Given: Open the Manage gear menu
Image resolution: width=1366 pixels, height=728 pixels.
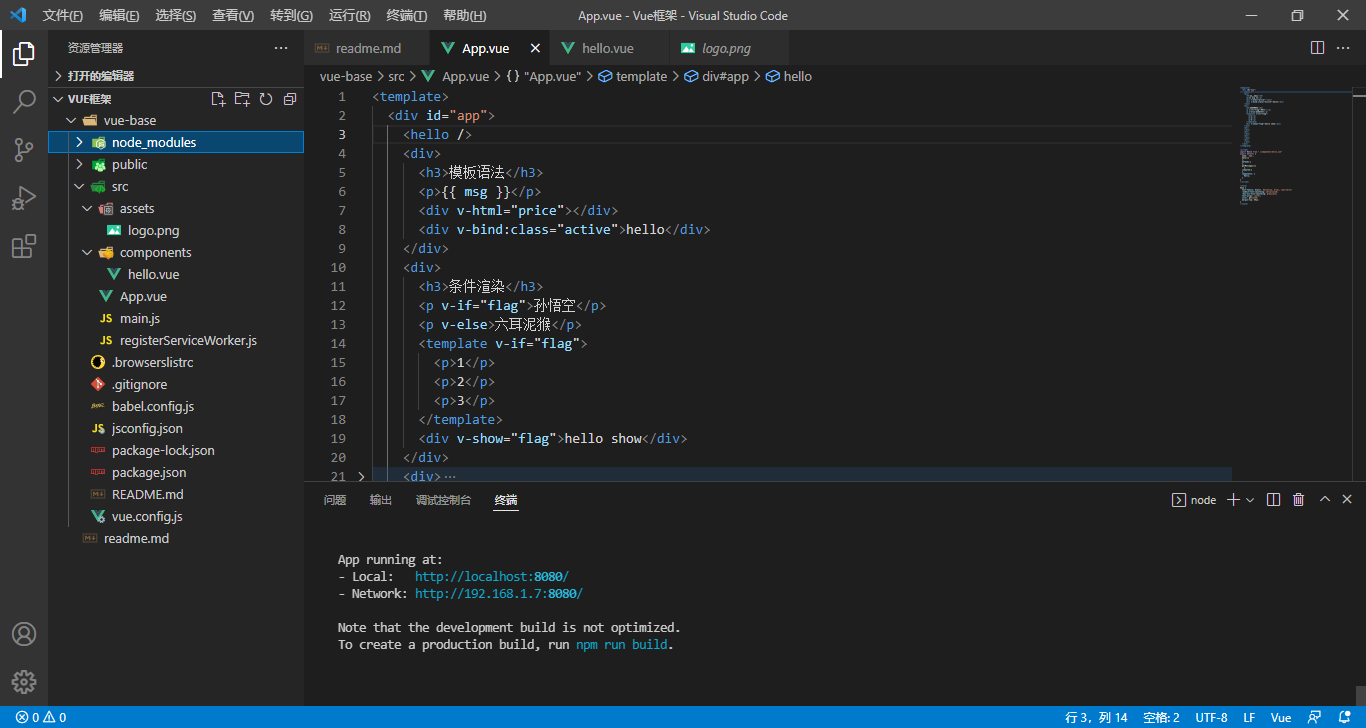Looking at the screenshot, I should (x=24, y=682).
